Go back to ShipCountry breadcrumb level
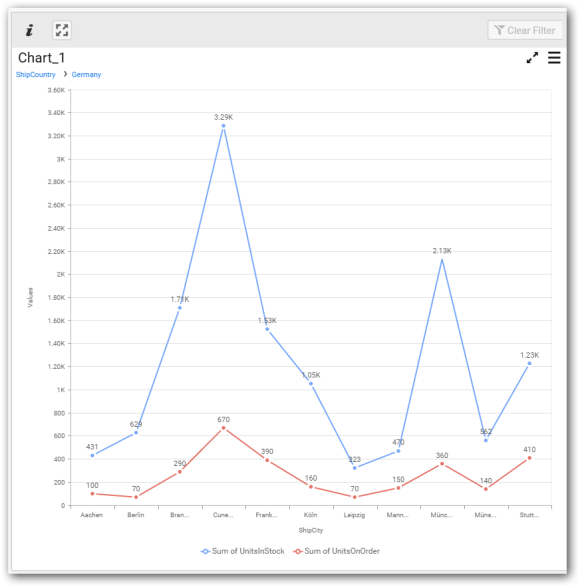This screenshot has height=587, width=580. [x=36, y=74]
